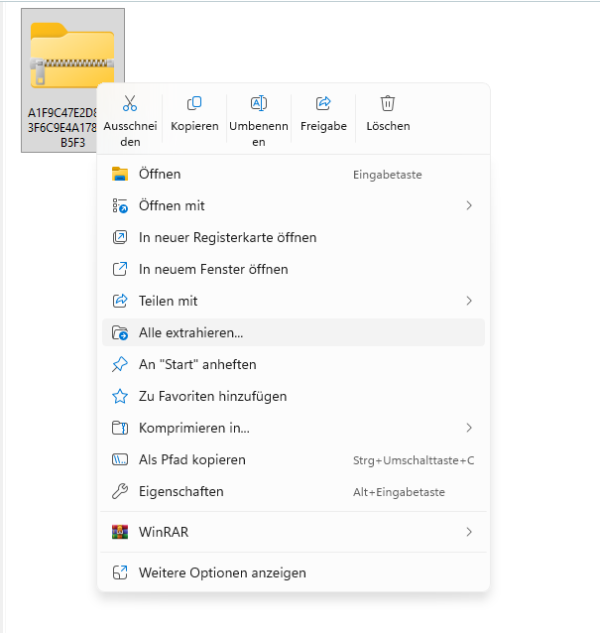This screenshot has width=600, height=633.
Task: Open Eigenschaften of the ZIP file
Action: click(294, 492)
